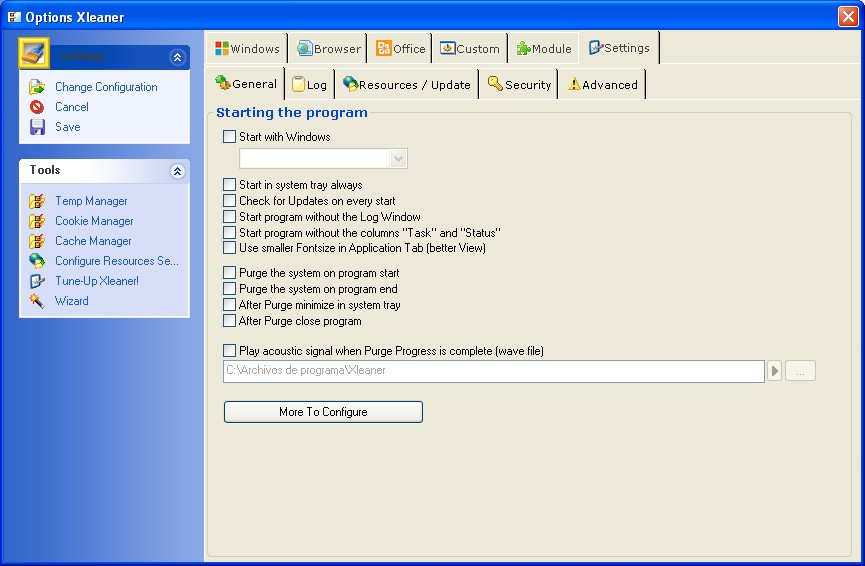Screen dimensions: 865x566
Task: Open the Security subtab
Action: click(519, 84)
